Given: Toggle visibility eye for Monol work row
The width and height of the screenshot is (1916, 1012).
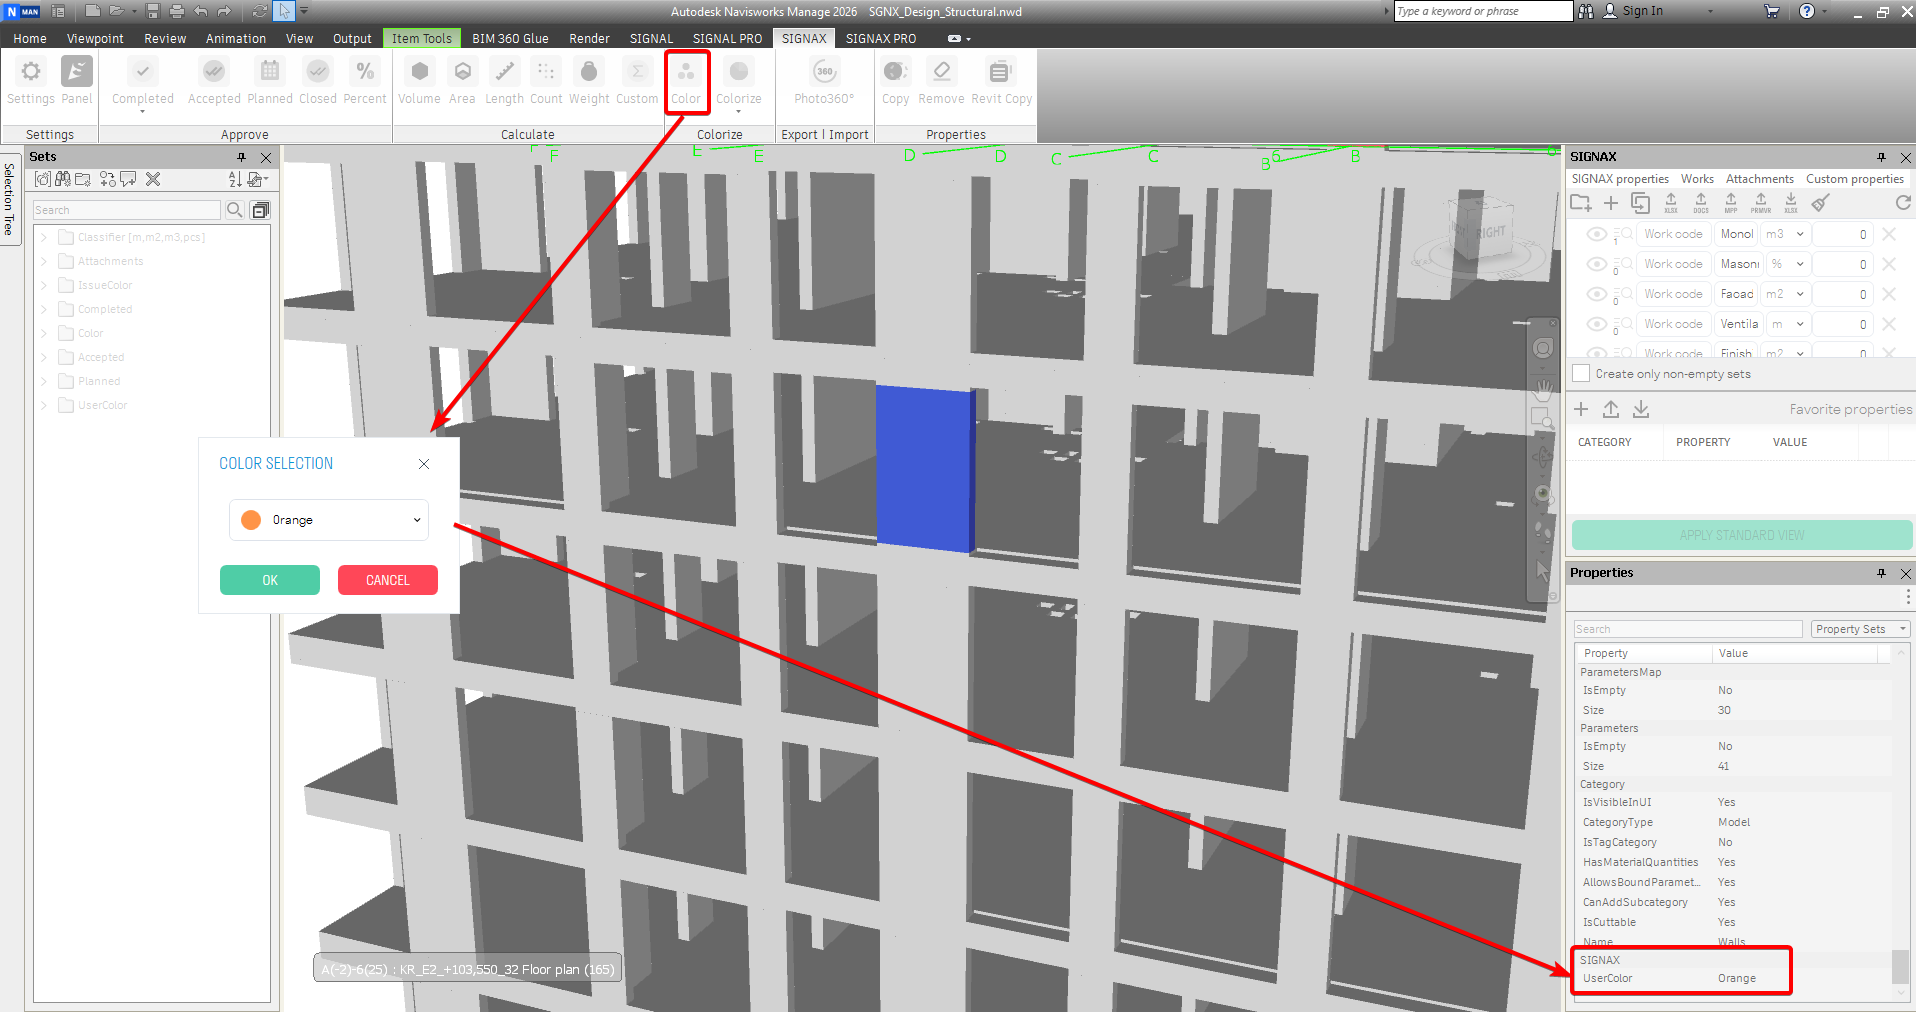Looking at the screenshot, I should click(1596, 234).
